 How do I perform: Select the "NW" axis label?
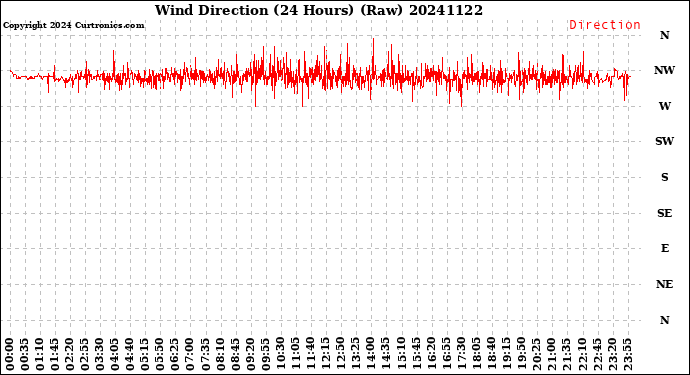(664, 70)
